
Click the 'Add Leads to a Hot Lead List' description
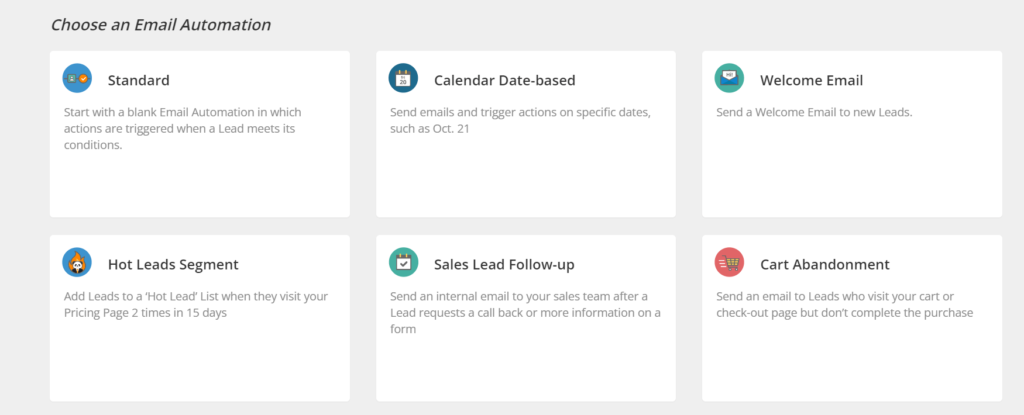coord(196,305)
